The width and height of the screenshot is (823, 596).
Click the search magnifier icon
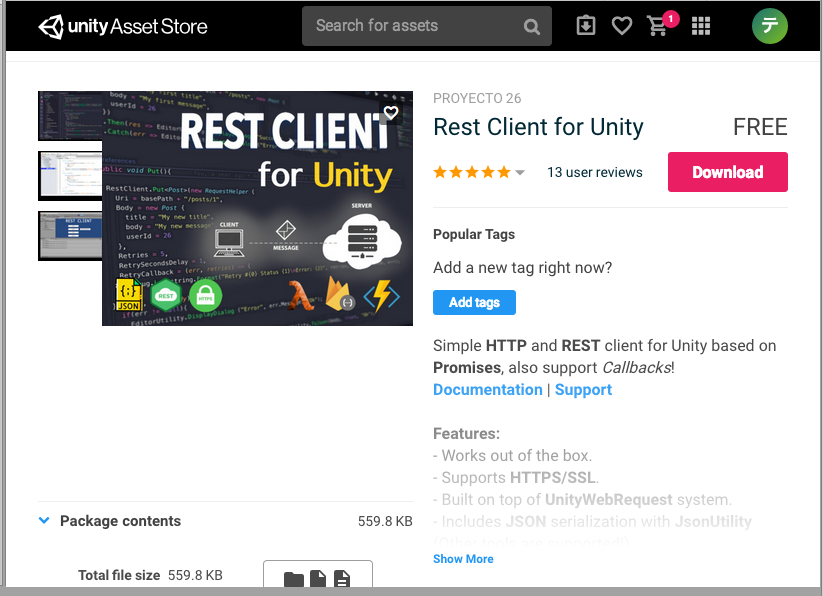click(532, 27)
